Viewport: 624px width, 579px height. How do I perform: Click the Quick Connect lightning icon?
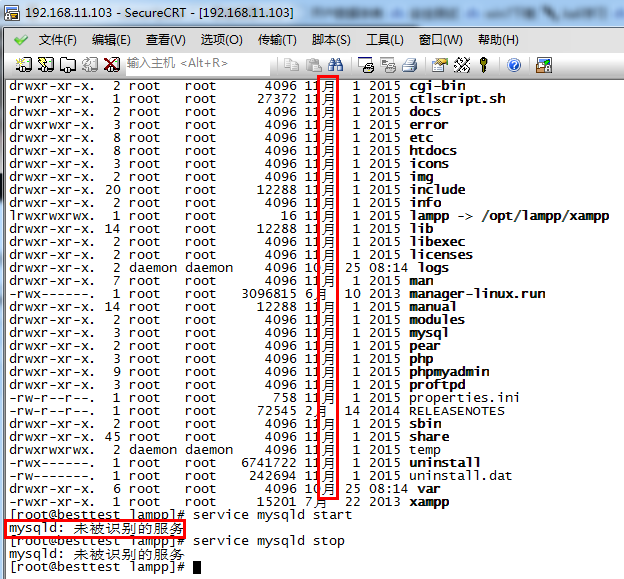click(x=45, y=64)
